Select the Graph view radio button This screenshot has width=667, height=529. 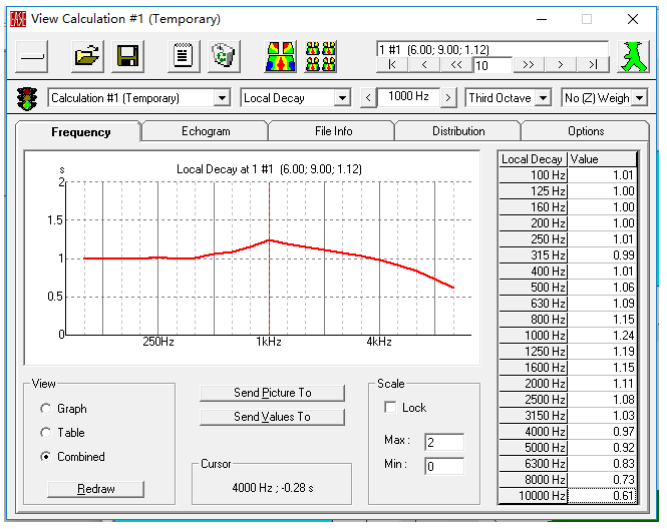46,409
